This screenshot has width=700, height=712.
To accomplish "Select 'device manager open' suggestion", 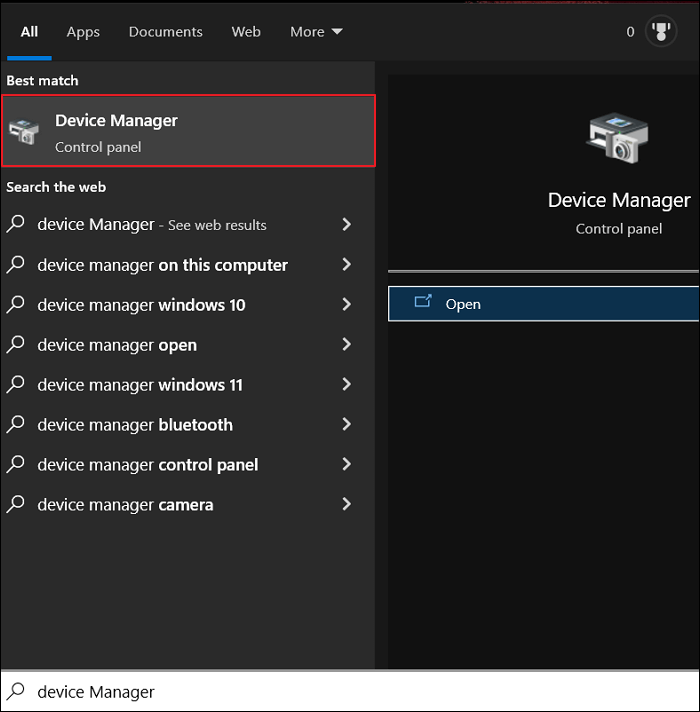I will 182,345.
